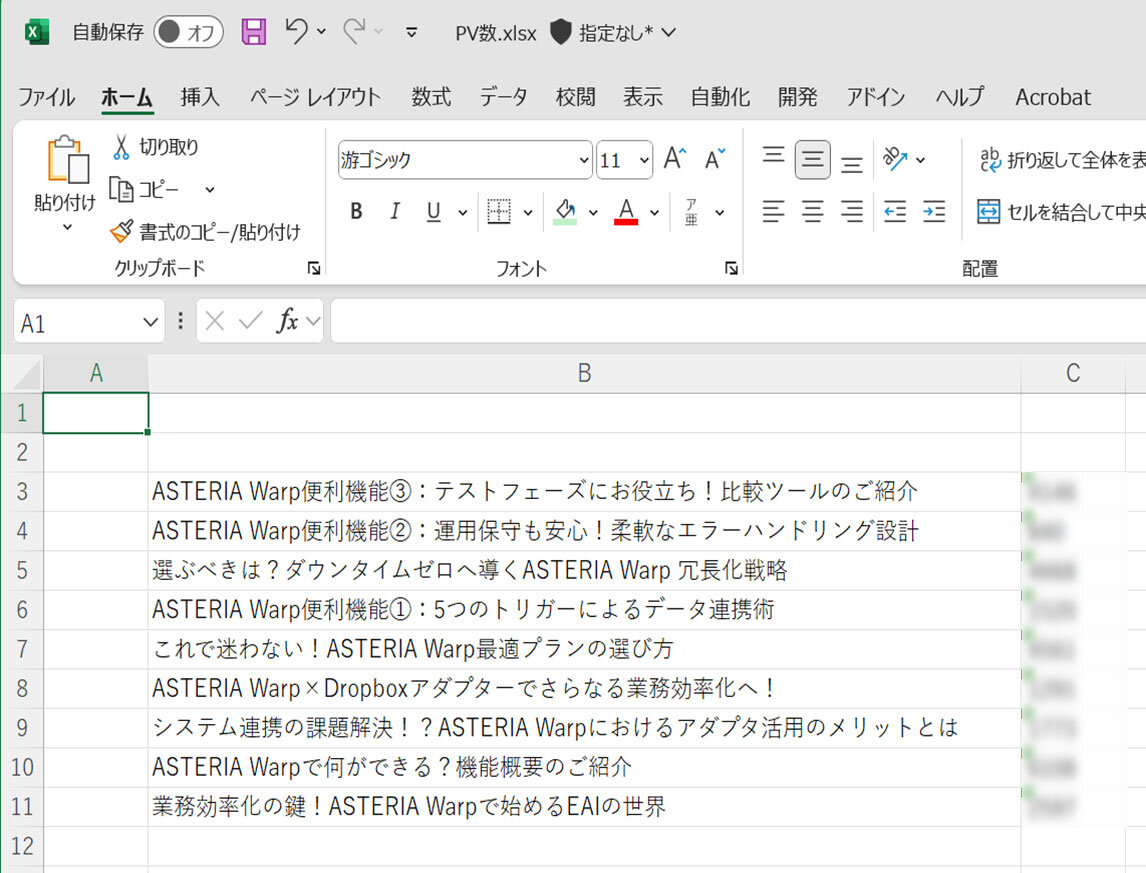Apply italic formatting with I icon
Screen dimensions: 1146x873
394,212
